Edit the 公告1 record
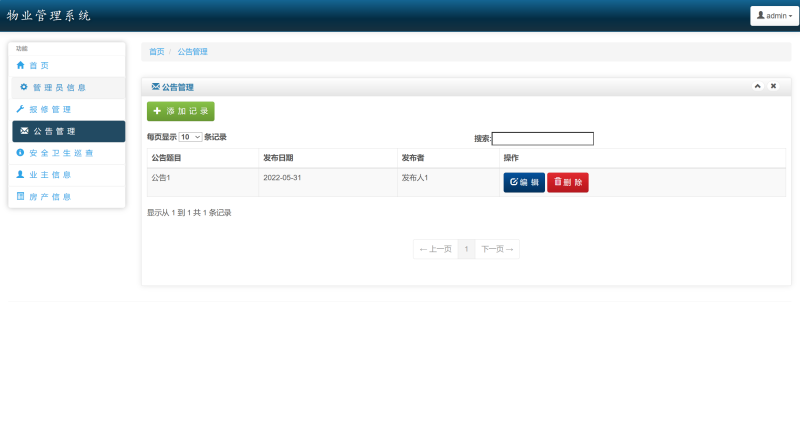 click(524, 183)
